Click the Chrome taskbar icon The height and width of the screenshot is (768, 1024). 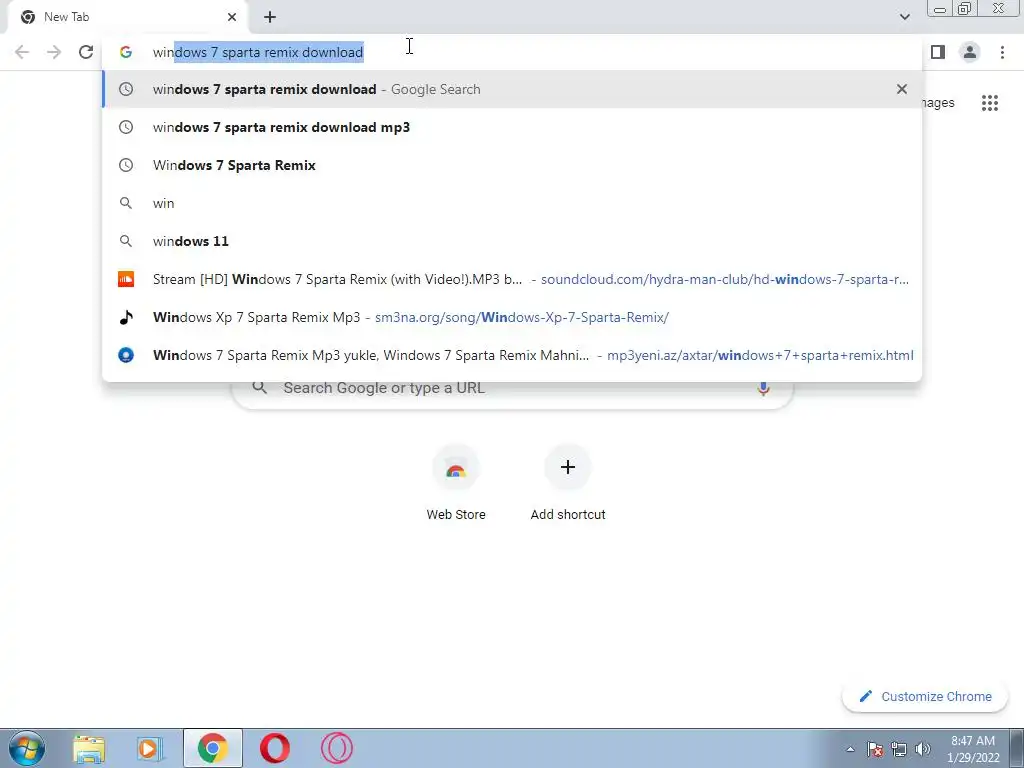click(x=213, y=748)
